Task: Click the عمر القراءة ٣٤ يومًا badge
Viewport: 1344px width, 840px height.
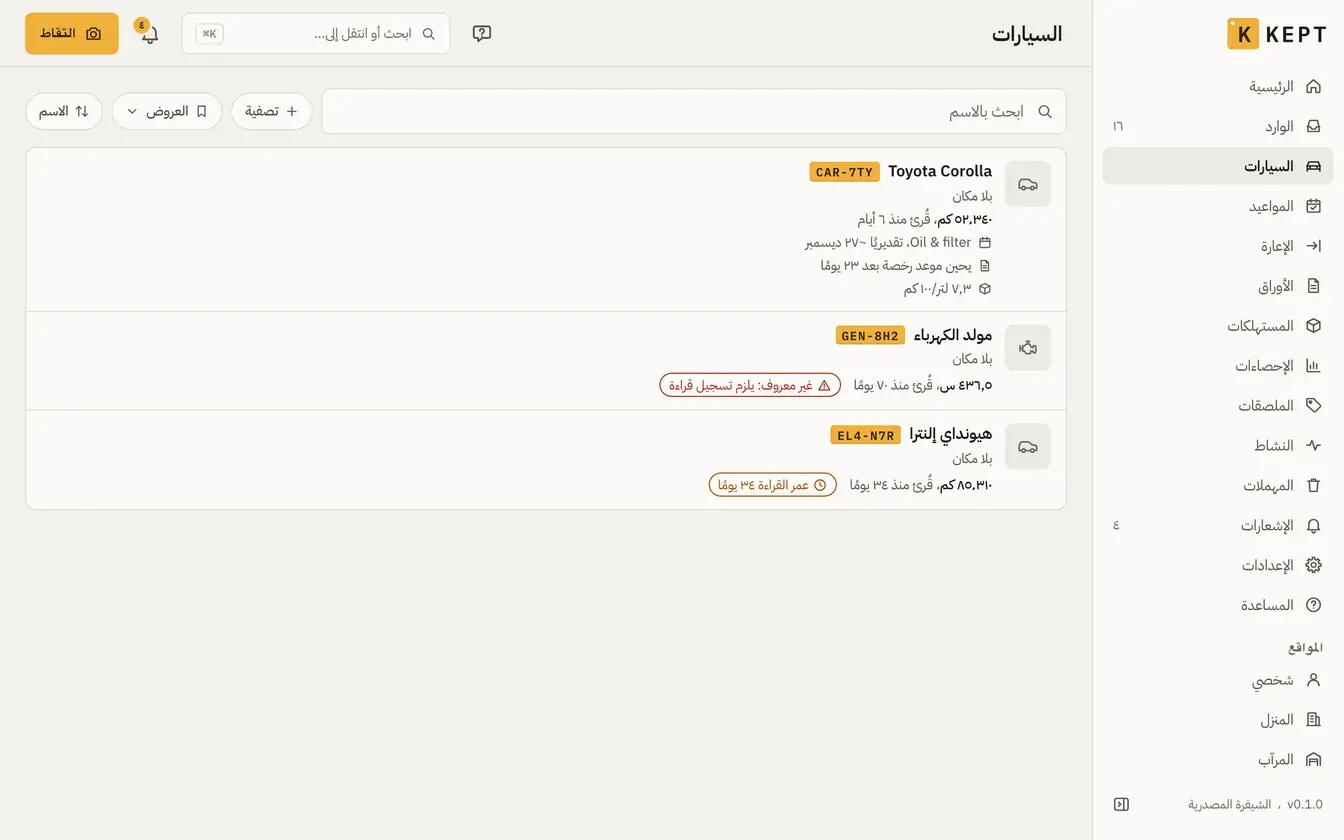Action: pyautogui.click(x=773, y=485)
